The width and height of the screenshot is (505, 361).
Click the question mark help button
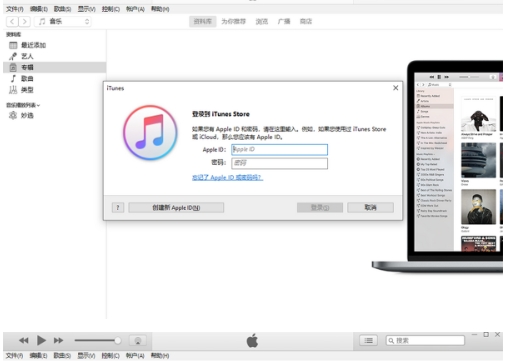[x=118, y=208]
